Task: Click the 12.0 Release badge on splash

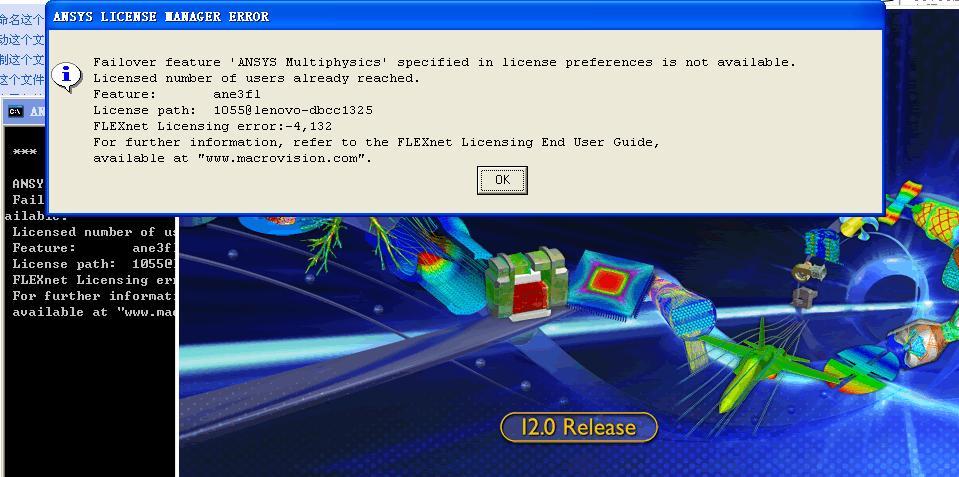Action: tap(579, 427)
